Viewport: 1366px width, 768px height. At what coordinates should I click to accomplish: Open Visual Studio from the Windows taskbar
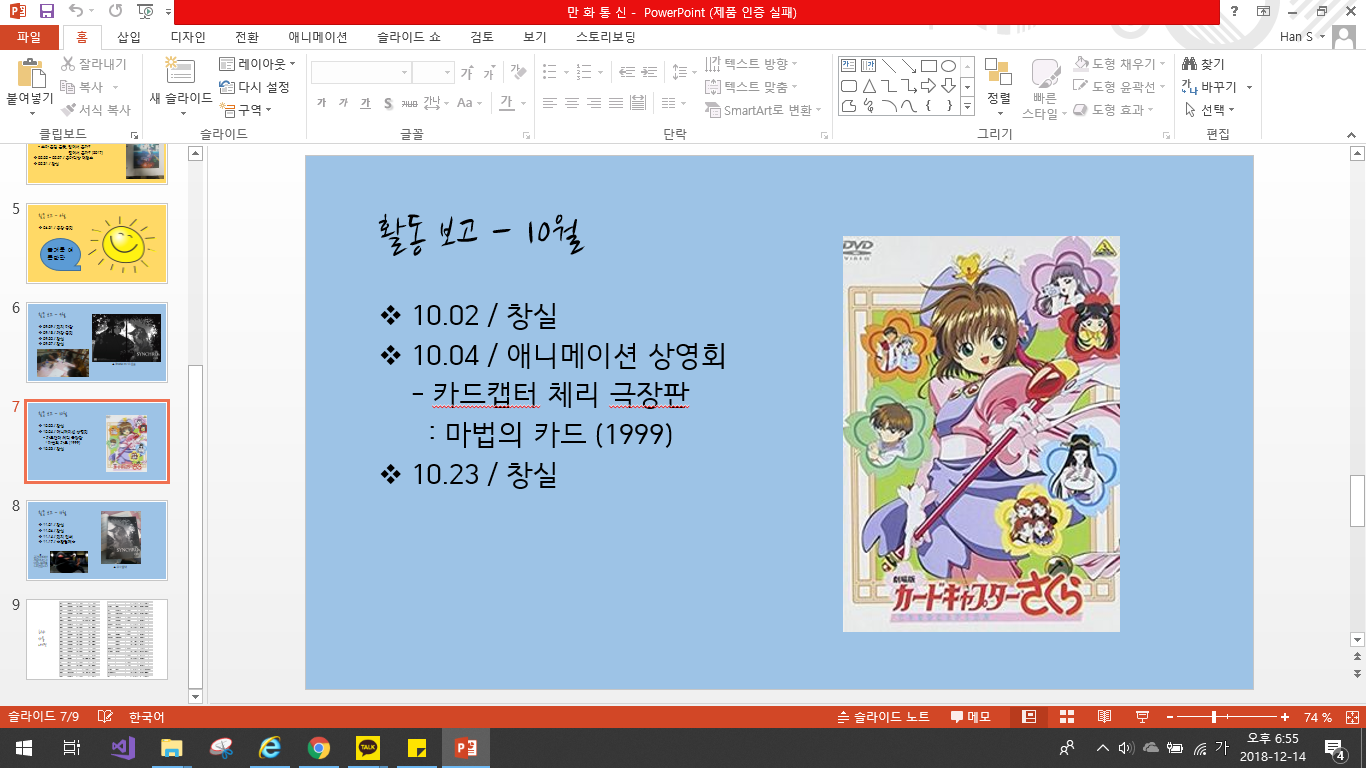(x=123, y=747)
